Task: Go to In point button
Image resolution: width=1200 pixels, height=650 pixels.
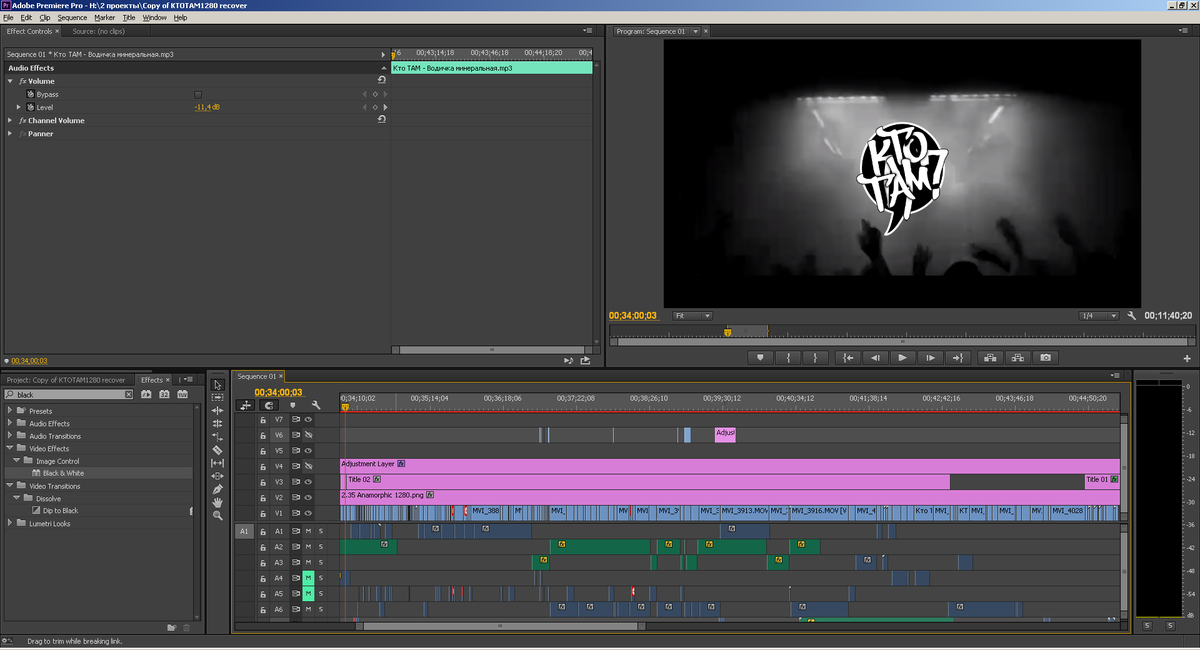Action: click(848, 357)
